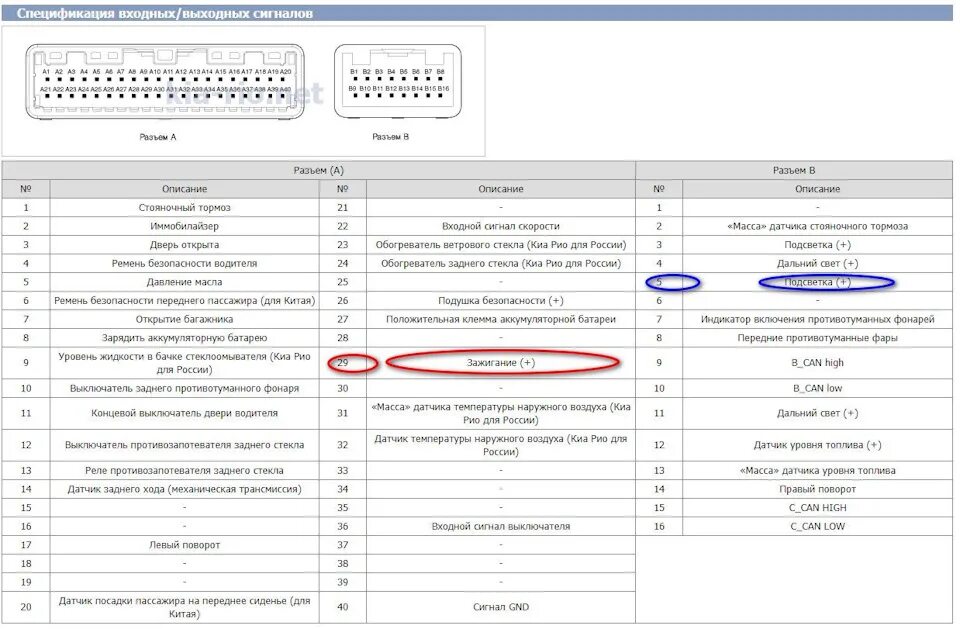Screen dimensions: 960x629
Task: Click pin number 29 in connector A
Action: click(342, 363)
